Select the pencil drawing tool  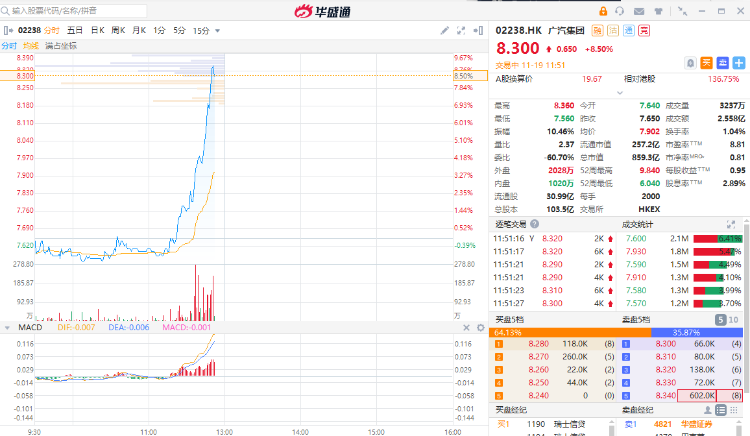(x=445, y=31)
